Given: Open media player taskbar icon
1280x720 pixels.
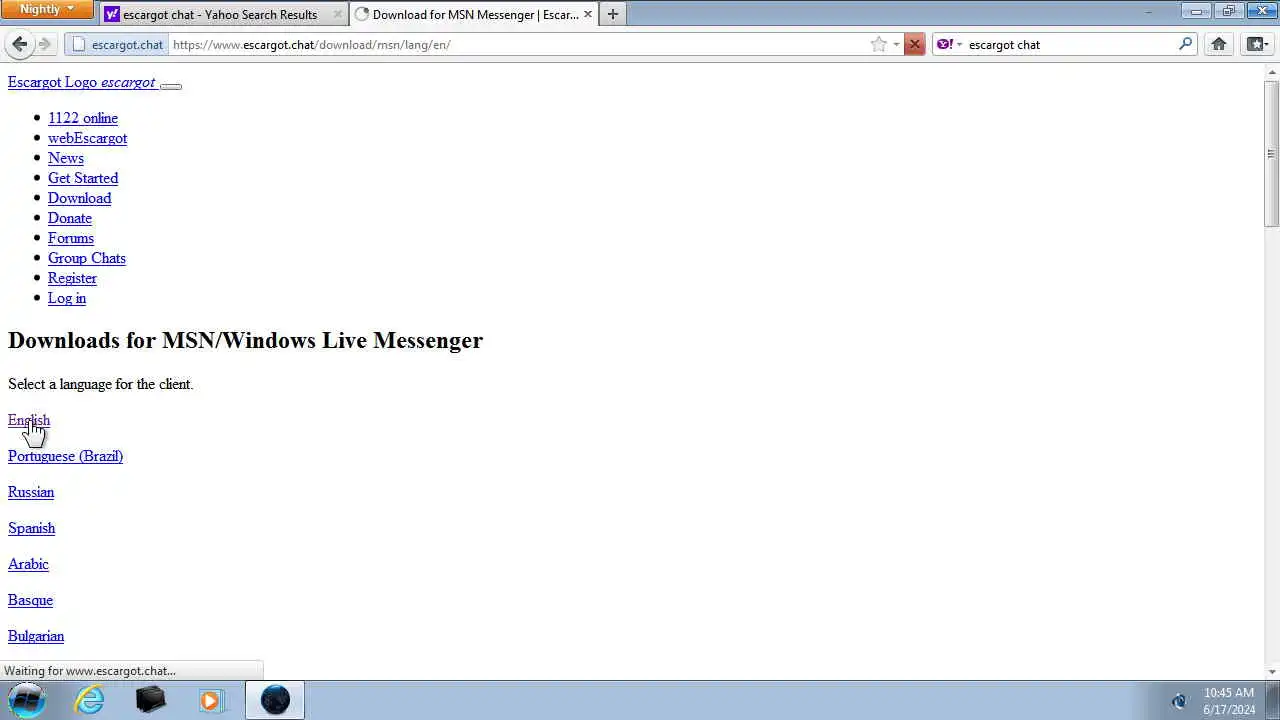Looking at the screenshot, I should (210, 700).
